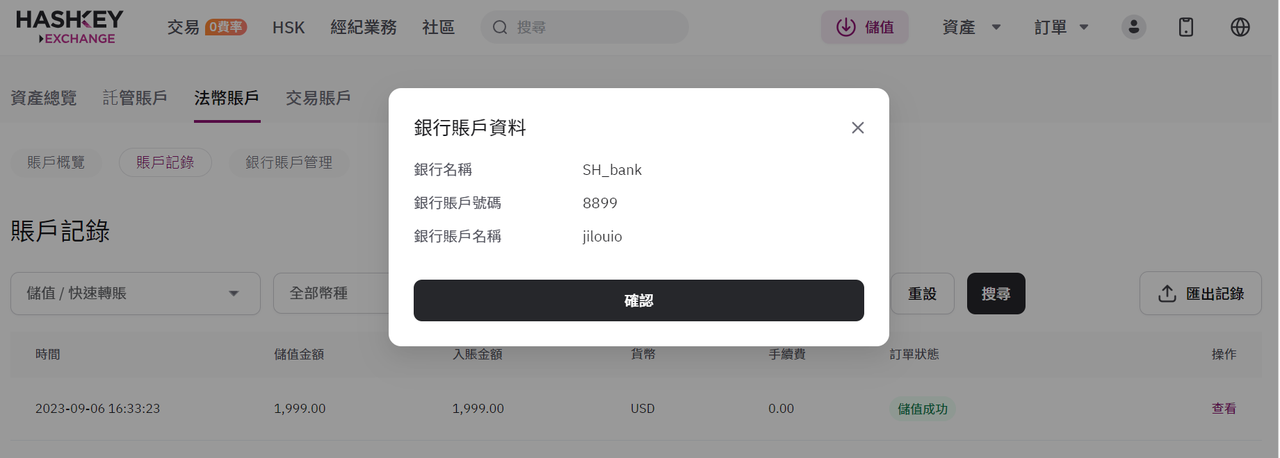This screenshot has width=1280, height=458.
Task: Click the 查看 link in record row
Action: pos(1224,408)
